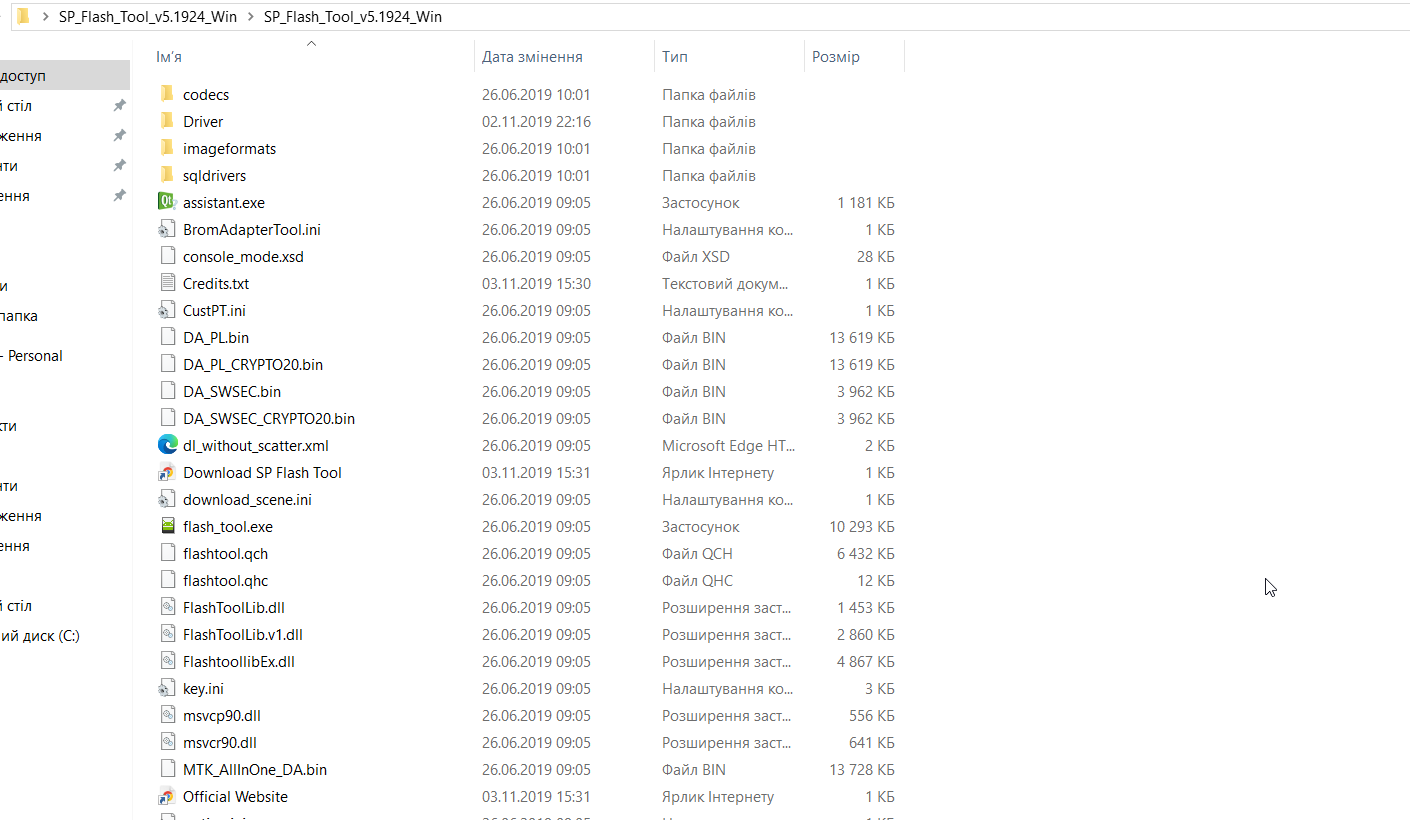Viewport: 1410px width, 820px height.
Task: Expand chevron between the two SP_Flash_Tool breadcrumbs
Action: (251, 17)
